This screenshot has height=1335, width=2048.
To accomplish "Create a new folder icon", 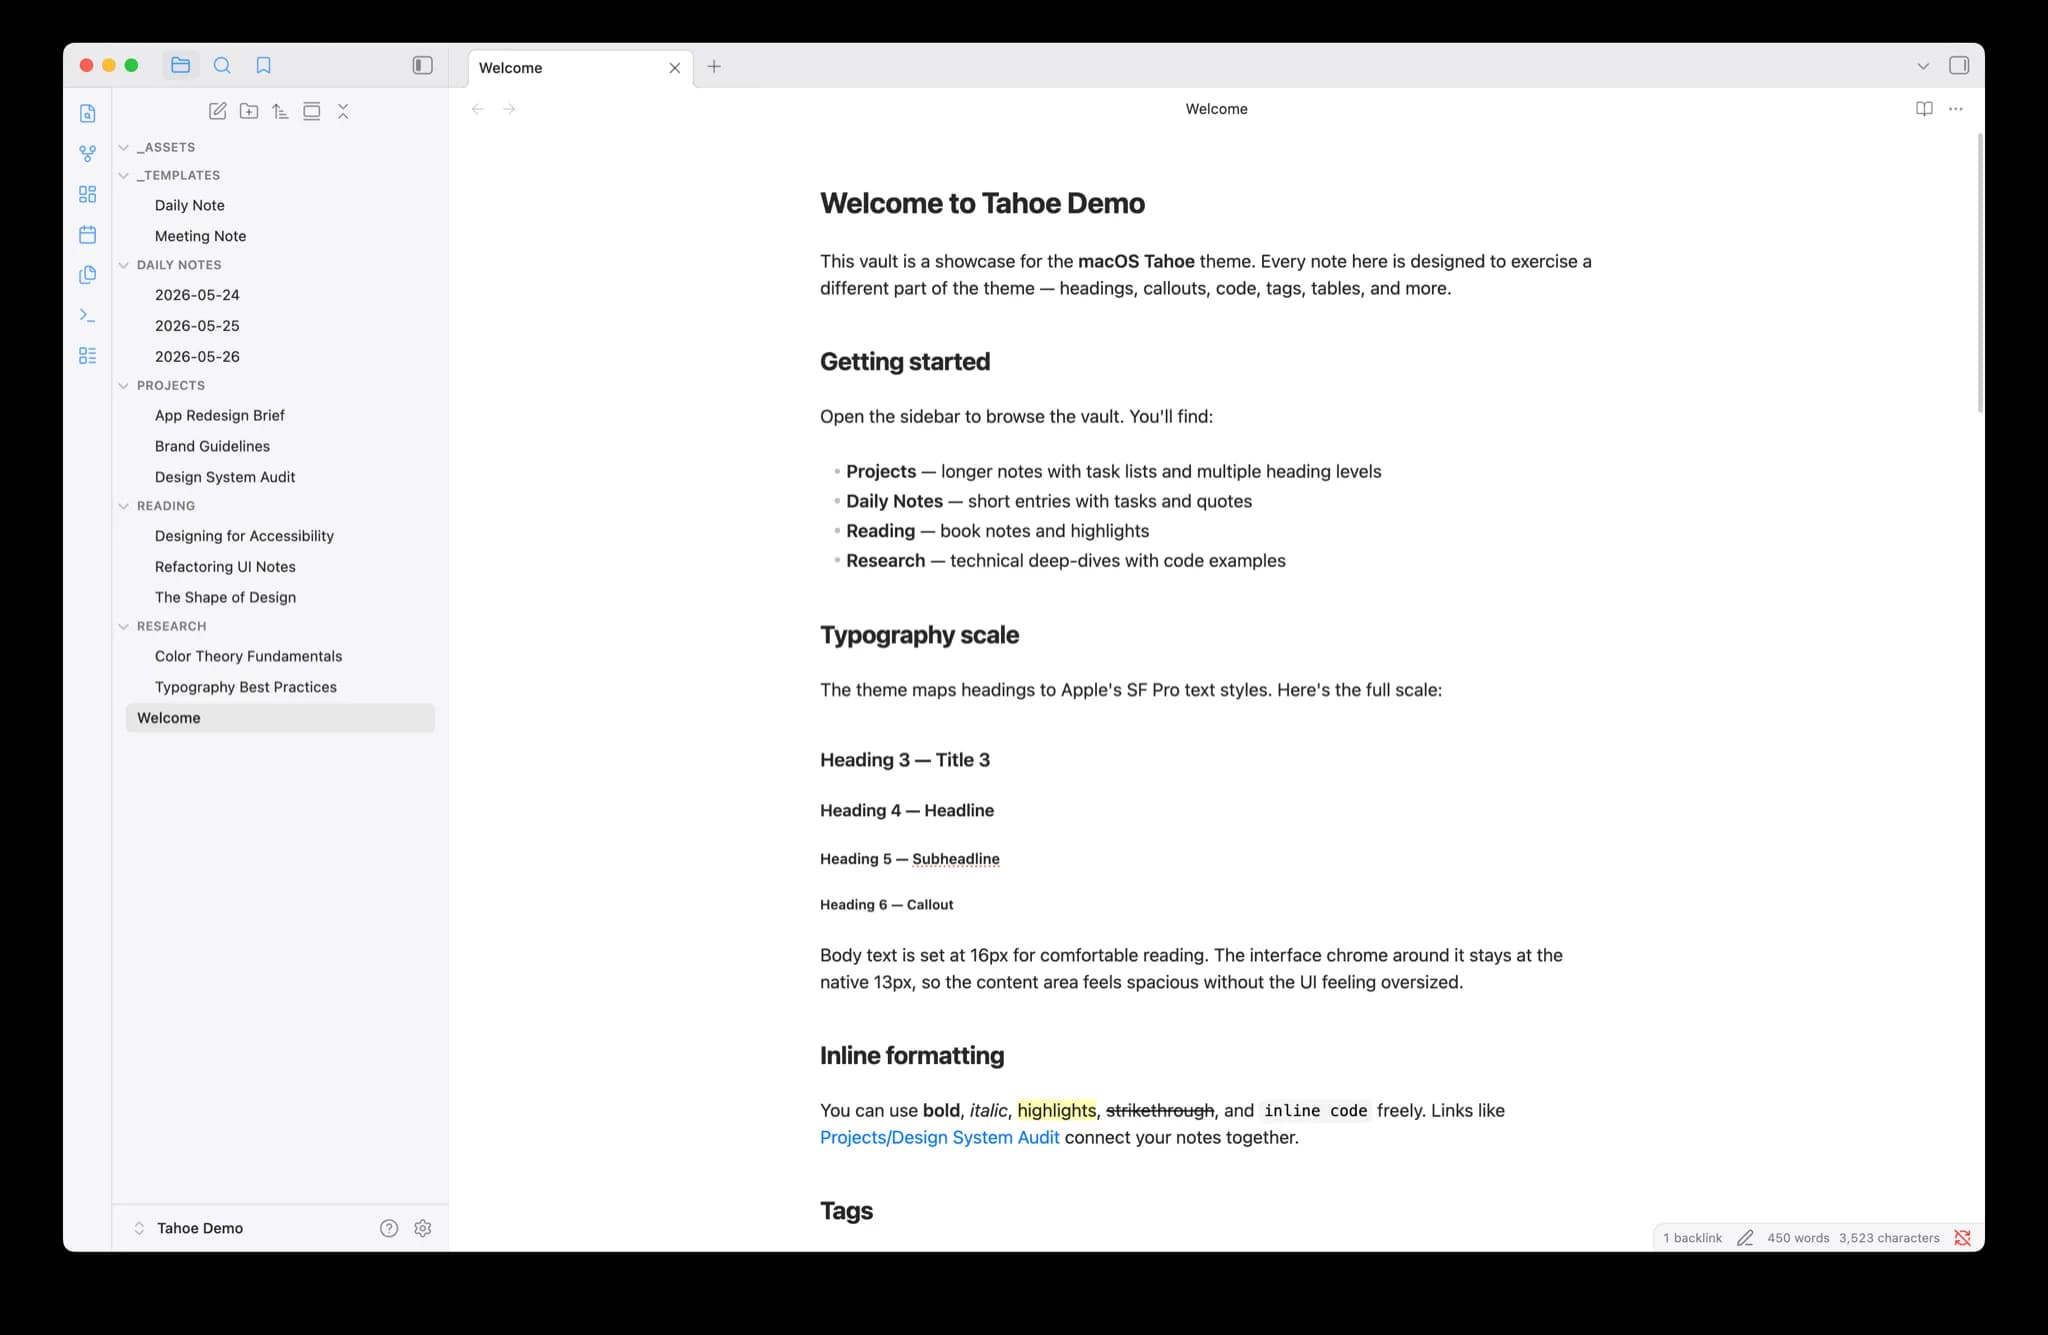I will tap(249, 111).
